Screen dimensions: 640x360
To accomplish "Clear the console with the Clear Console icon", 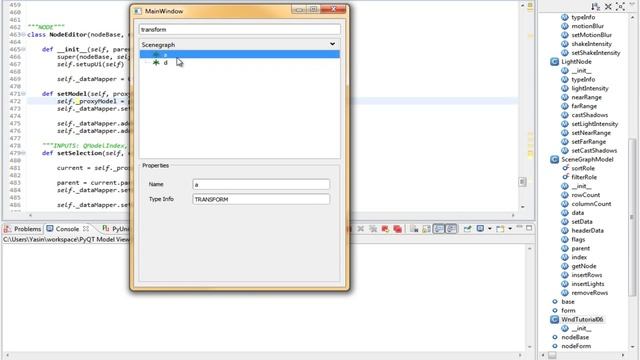I will 414,229.
